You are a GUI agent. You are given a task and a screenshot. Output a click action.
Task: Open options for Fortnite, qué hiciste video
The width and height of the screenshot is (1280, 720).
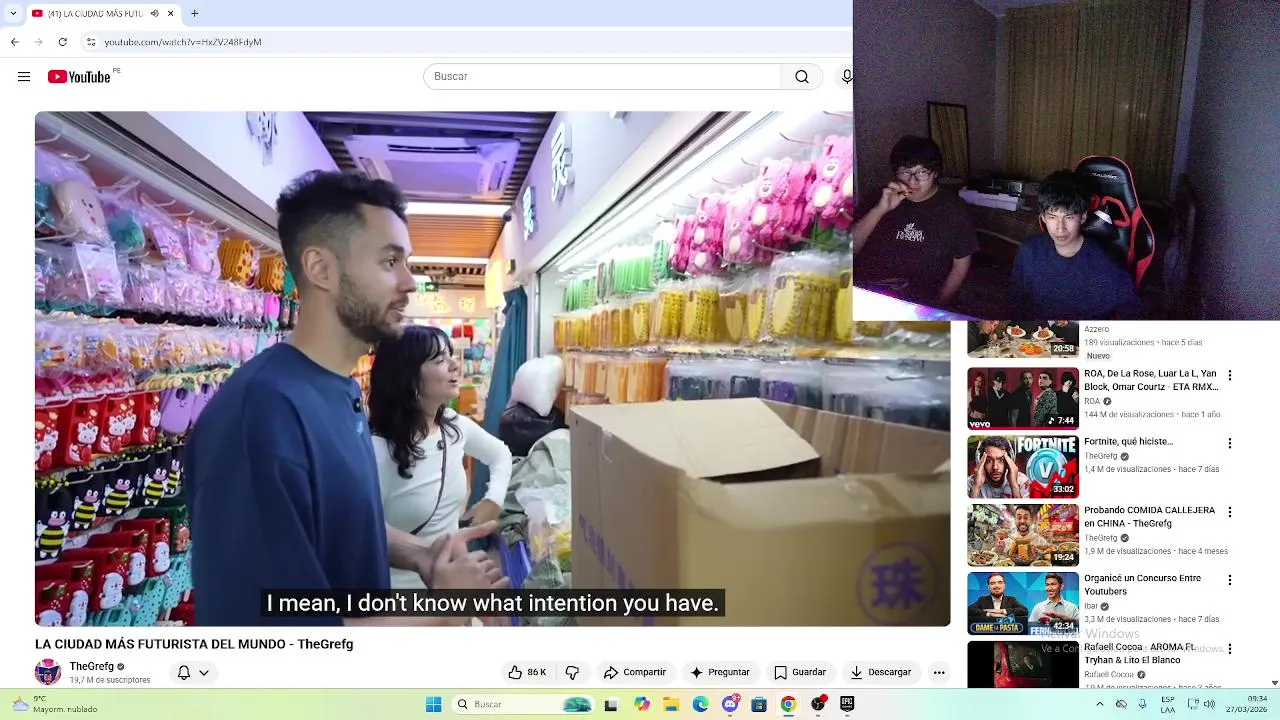1230,443
